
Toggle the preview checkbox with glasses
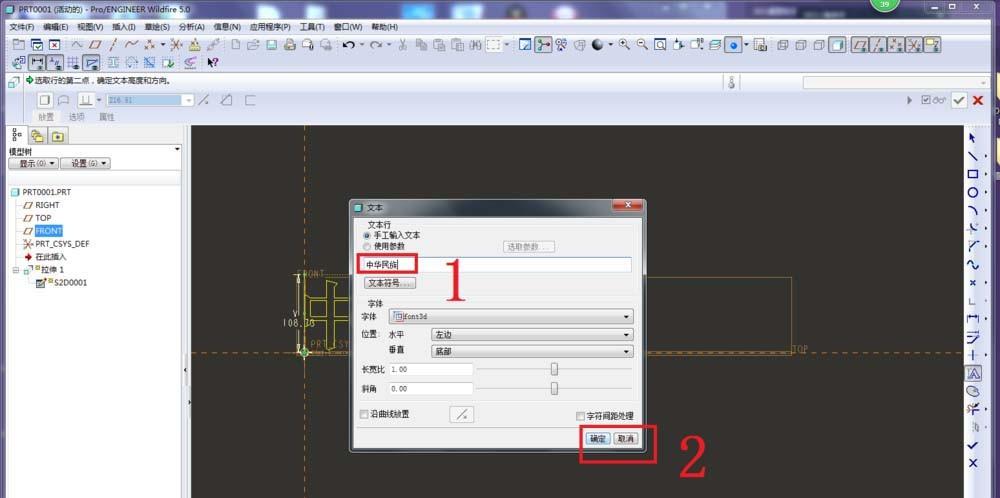pos(927,100)
